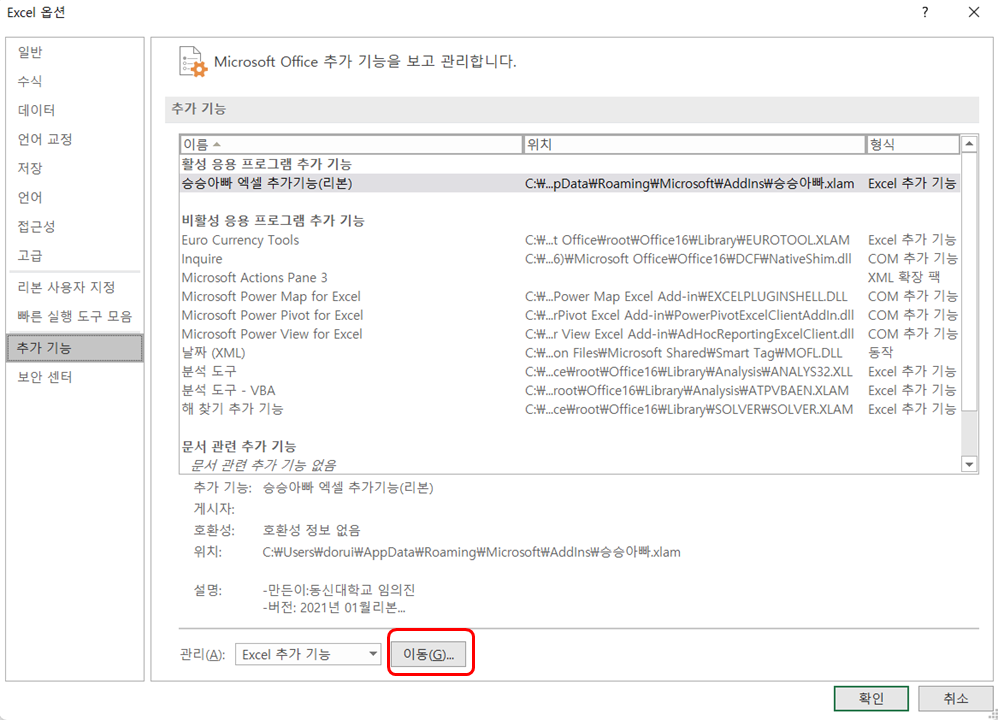Go to 언어 교정 settings
The height and width of the screenshot is (720, 998).
pos(74,139)
